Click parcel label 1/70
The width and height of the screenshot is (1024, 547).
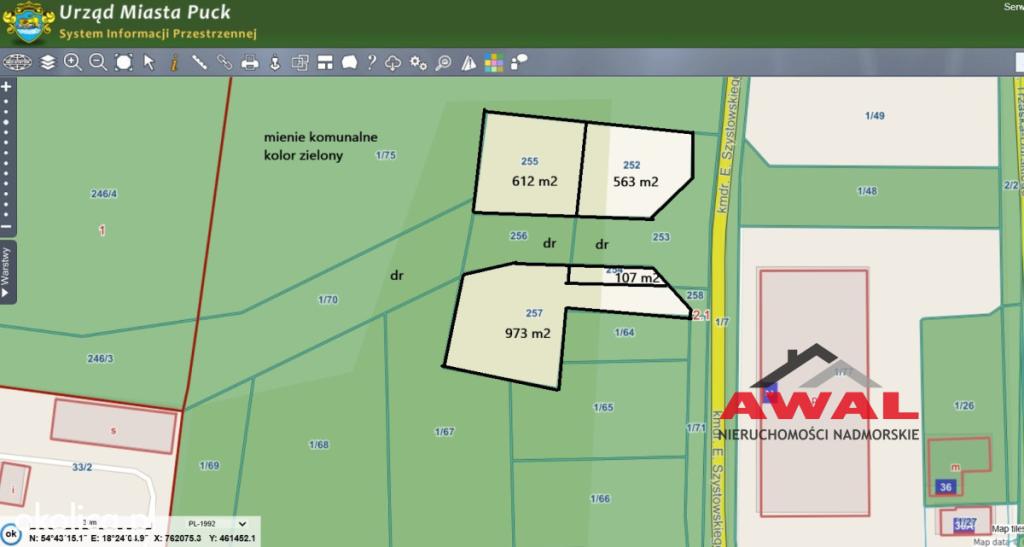(328, 300)
